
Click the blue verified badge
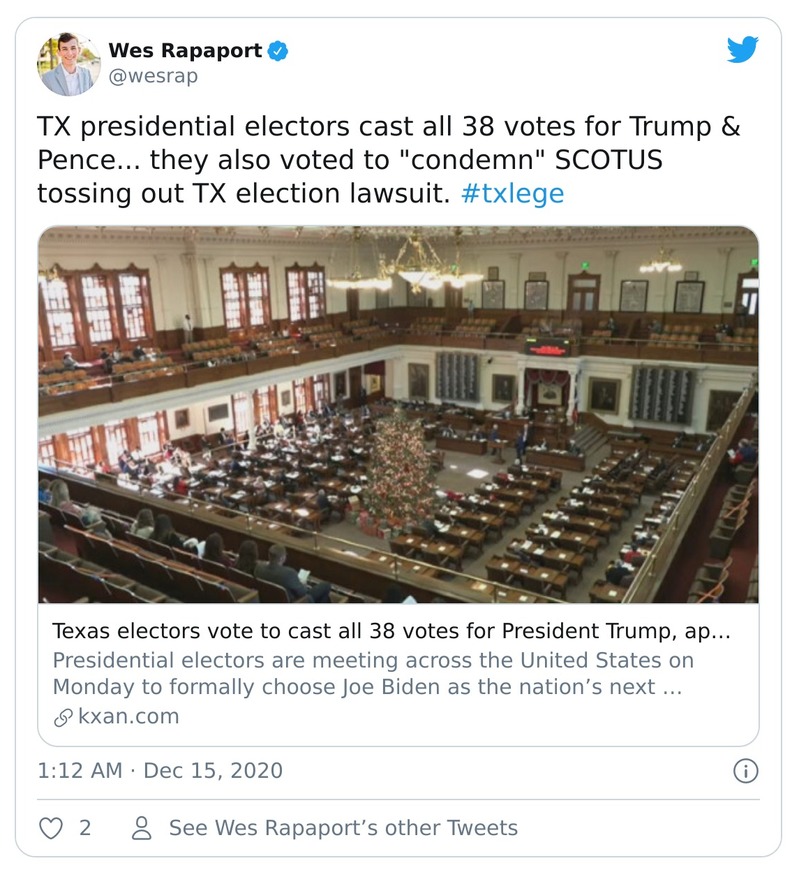(x=280, y=50)
